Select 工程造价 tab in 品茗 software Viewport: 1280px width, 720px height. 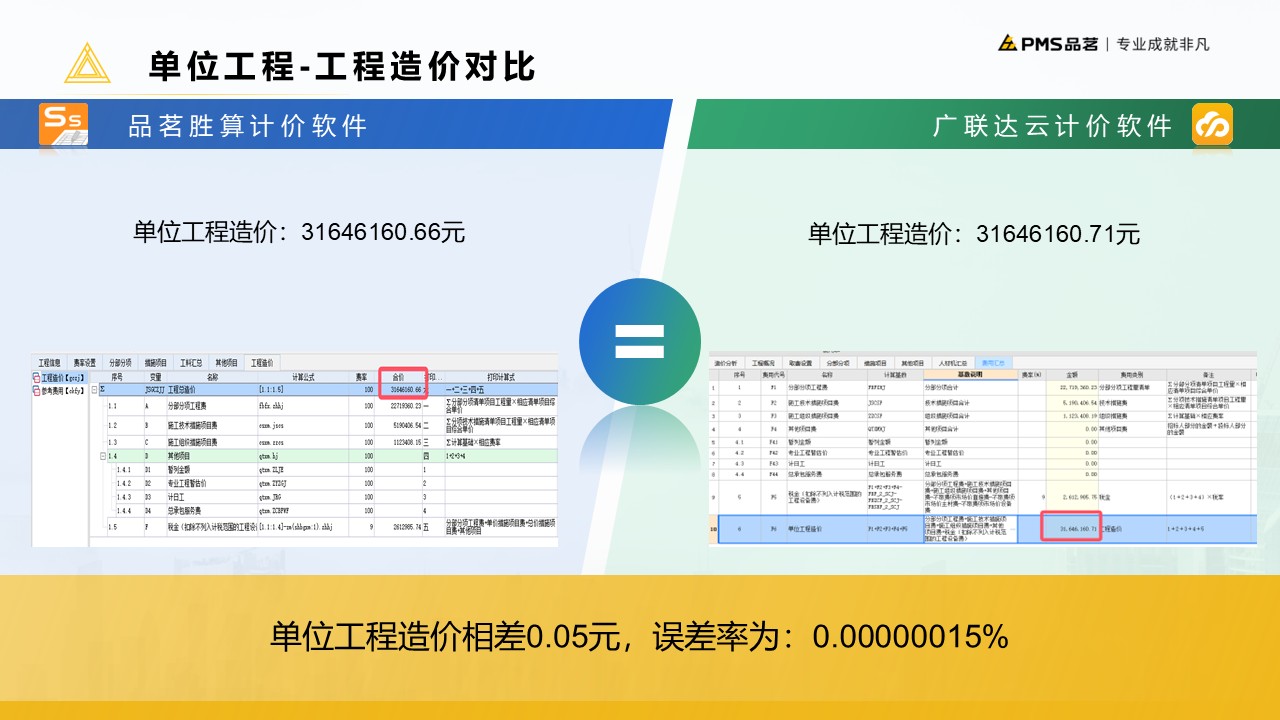coord(262,363)
